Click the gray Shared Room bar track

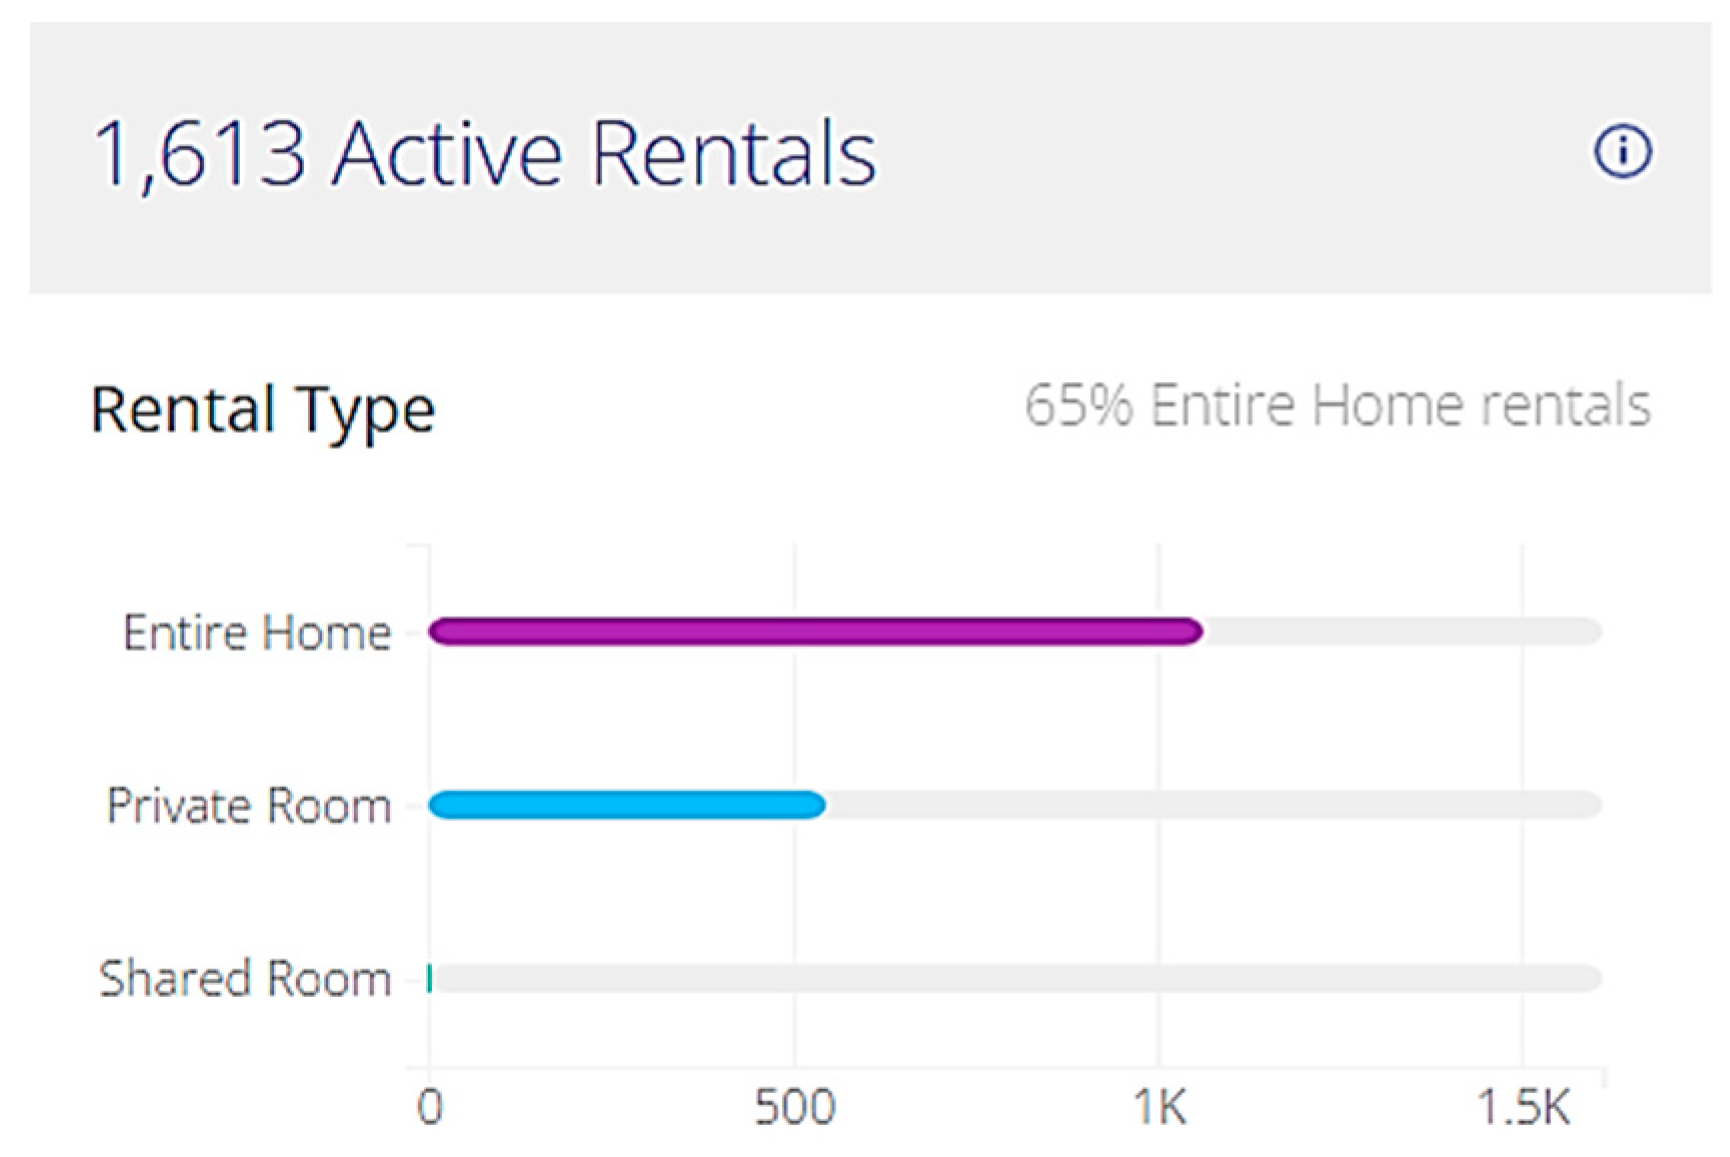(x=1015, y=978)
